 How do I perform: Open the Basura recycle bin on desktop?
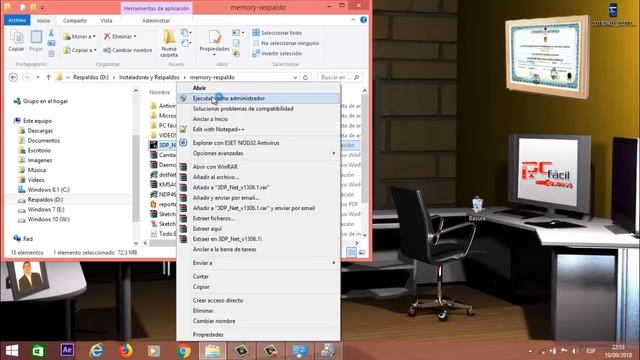[477, 209]
